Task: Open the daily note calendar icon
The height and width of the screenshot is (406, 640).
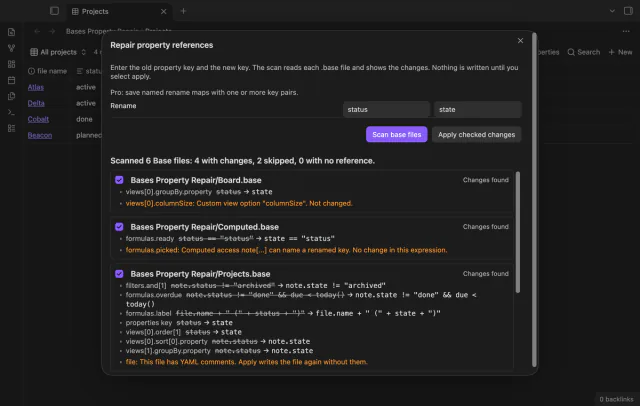Action: 11,80
